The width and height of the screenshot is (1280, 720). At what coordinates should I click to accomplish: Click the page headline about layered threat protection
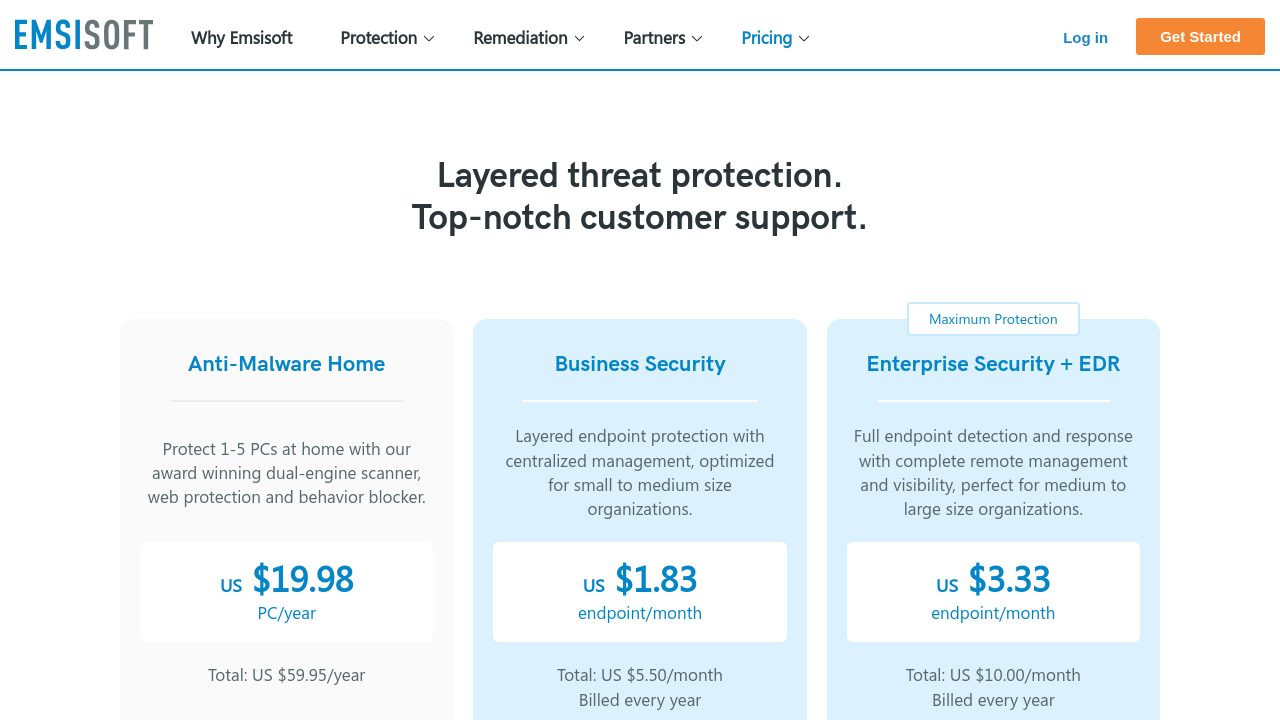click(640, 196)
